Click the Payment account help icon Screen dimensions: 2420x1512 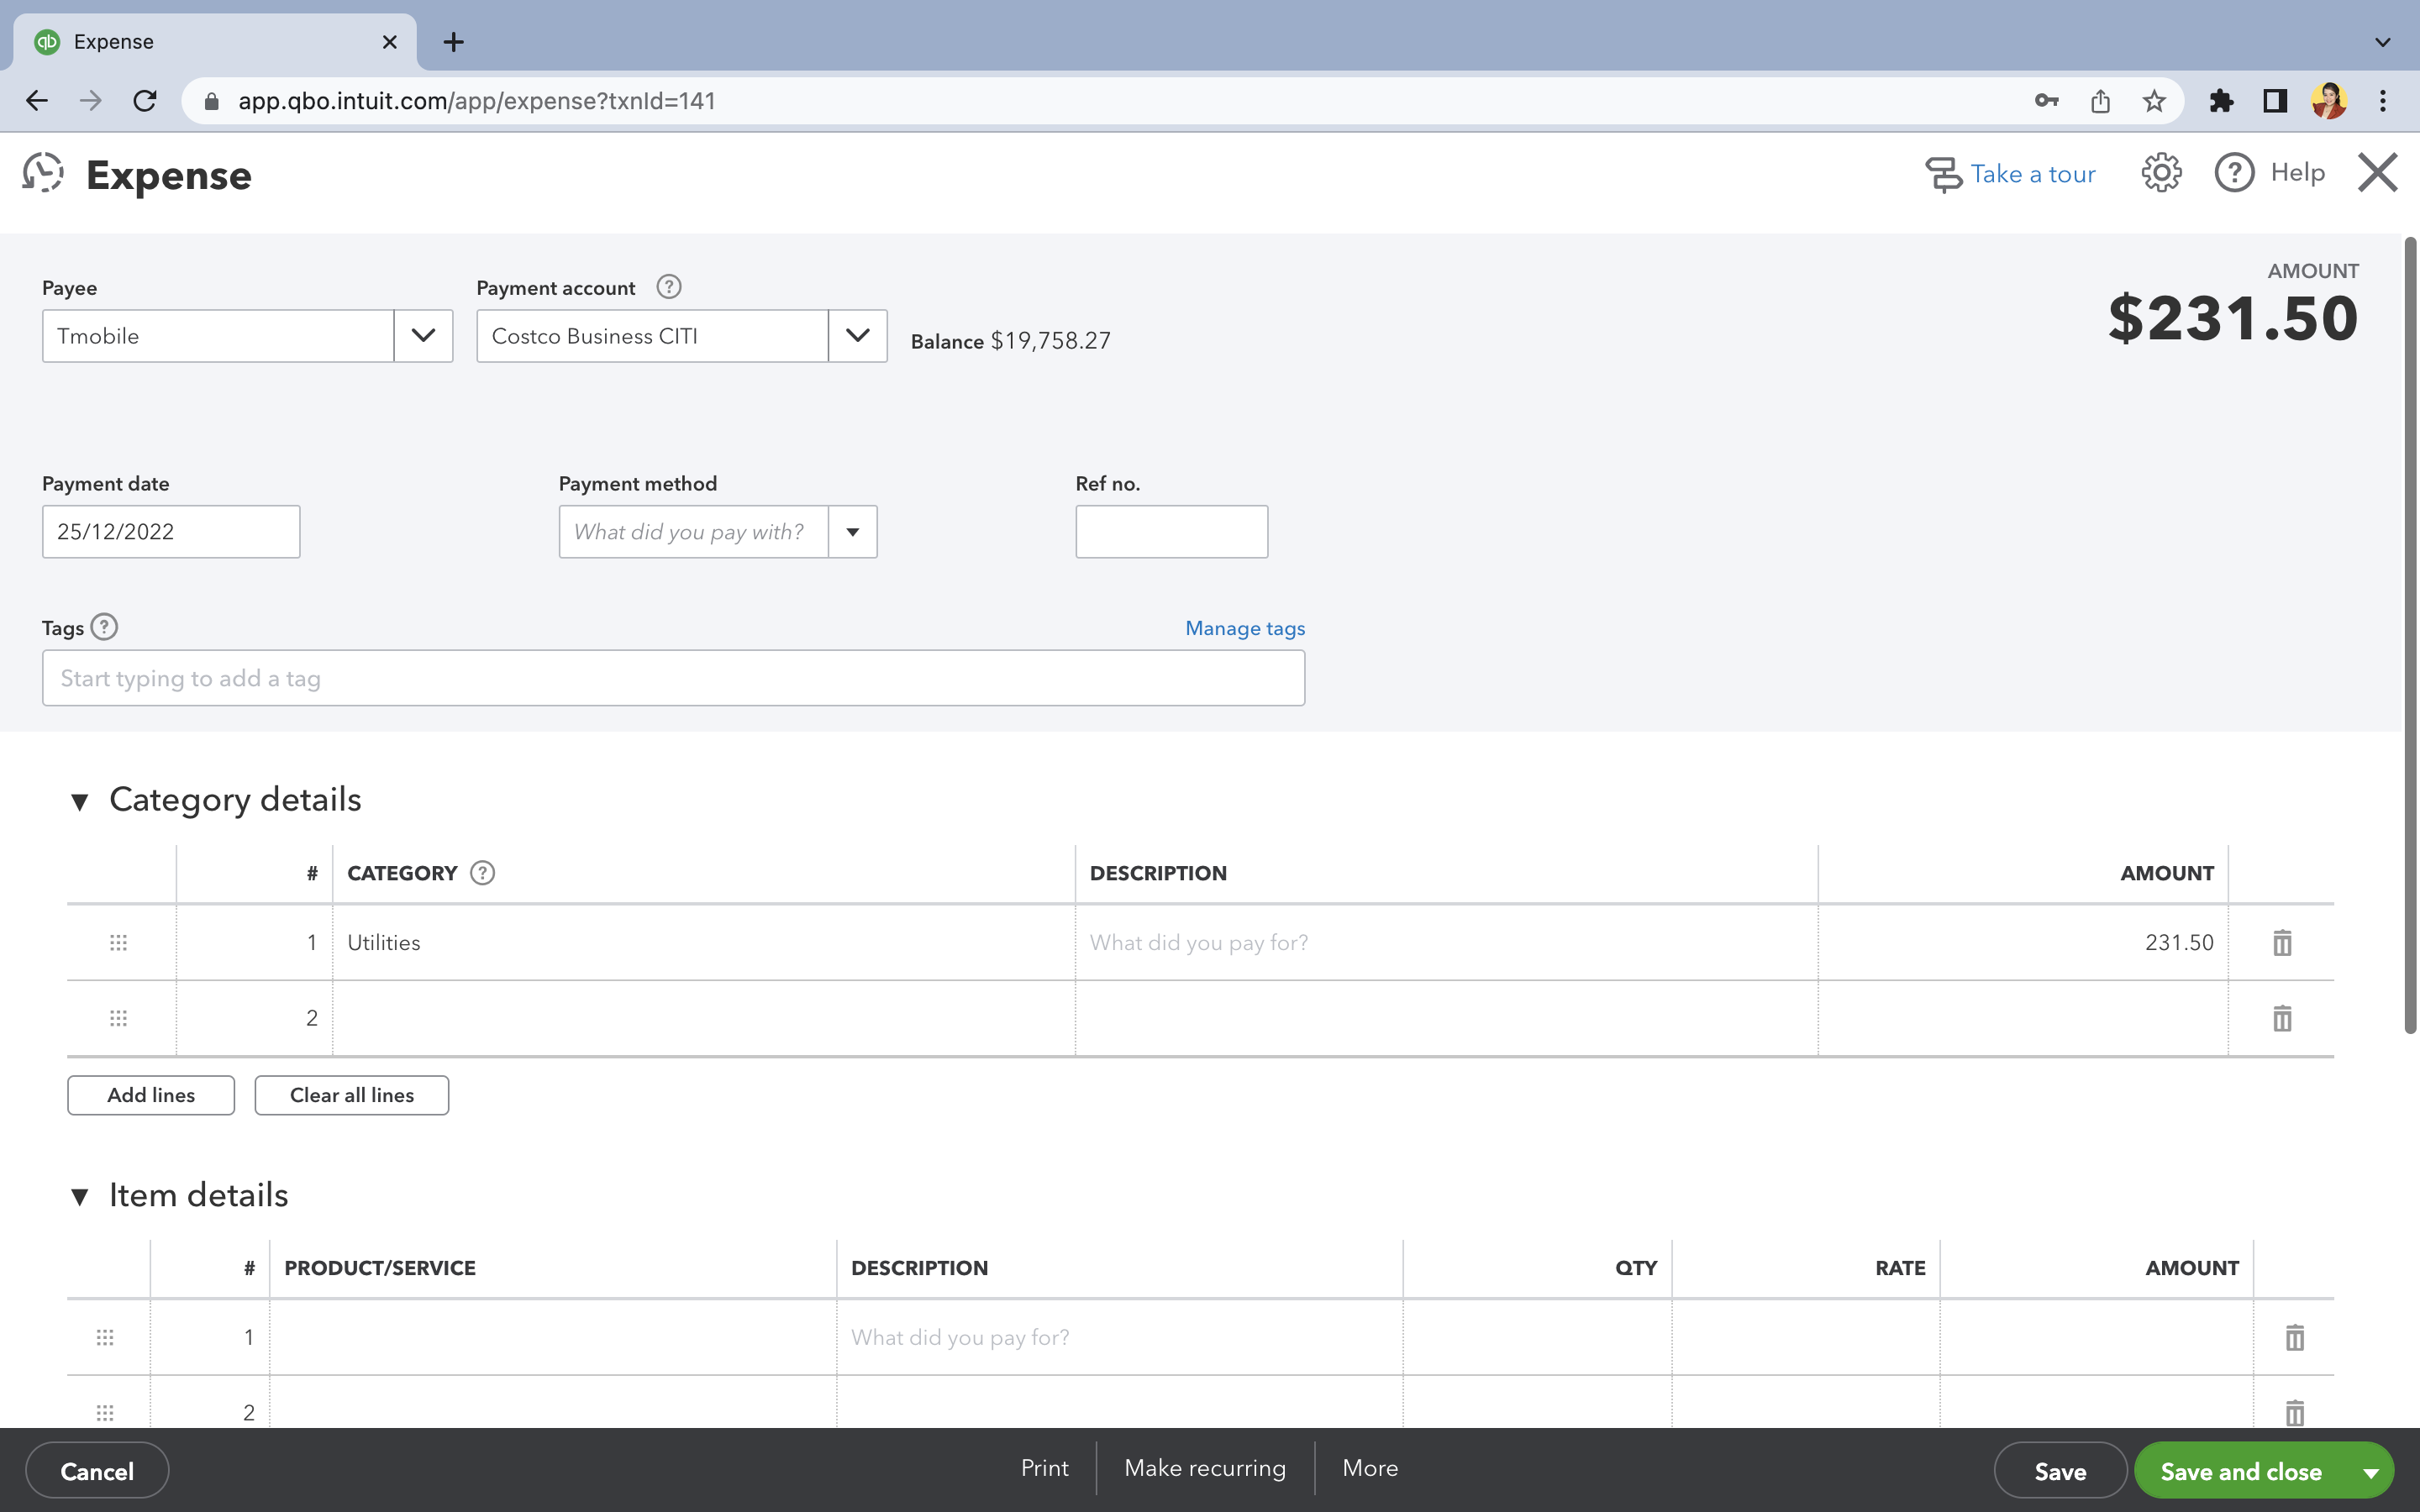(x=668, y=288)
